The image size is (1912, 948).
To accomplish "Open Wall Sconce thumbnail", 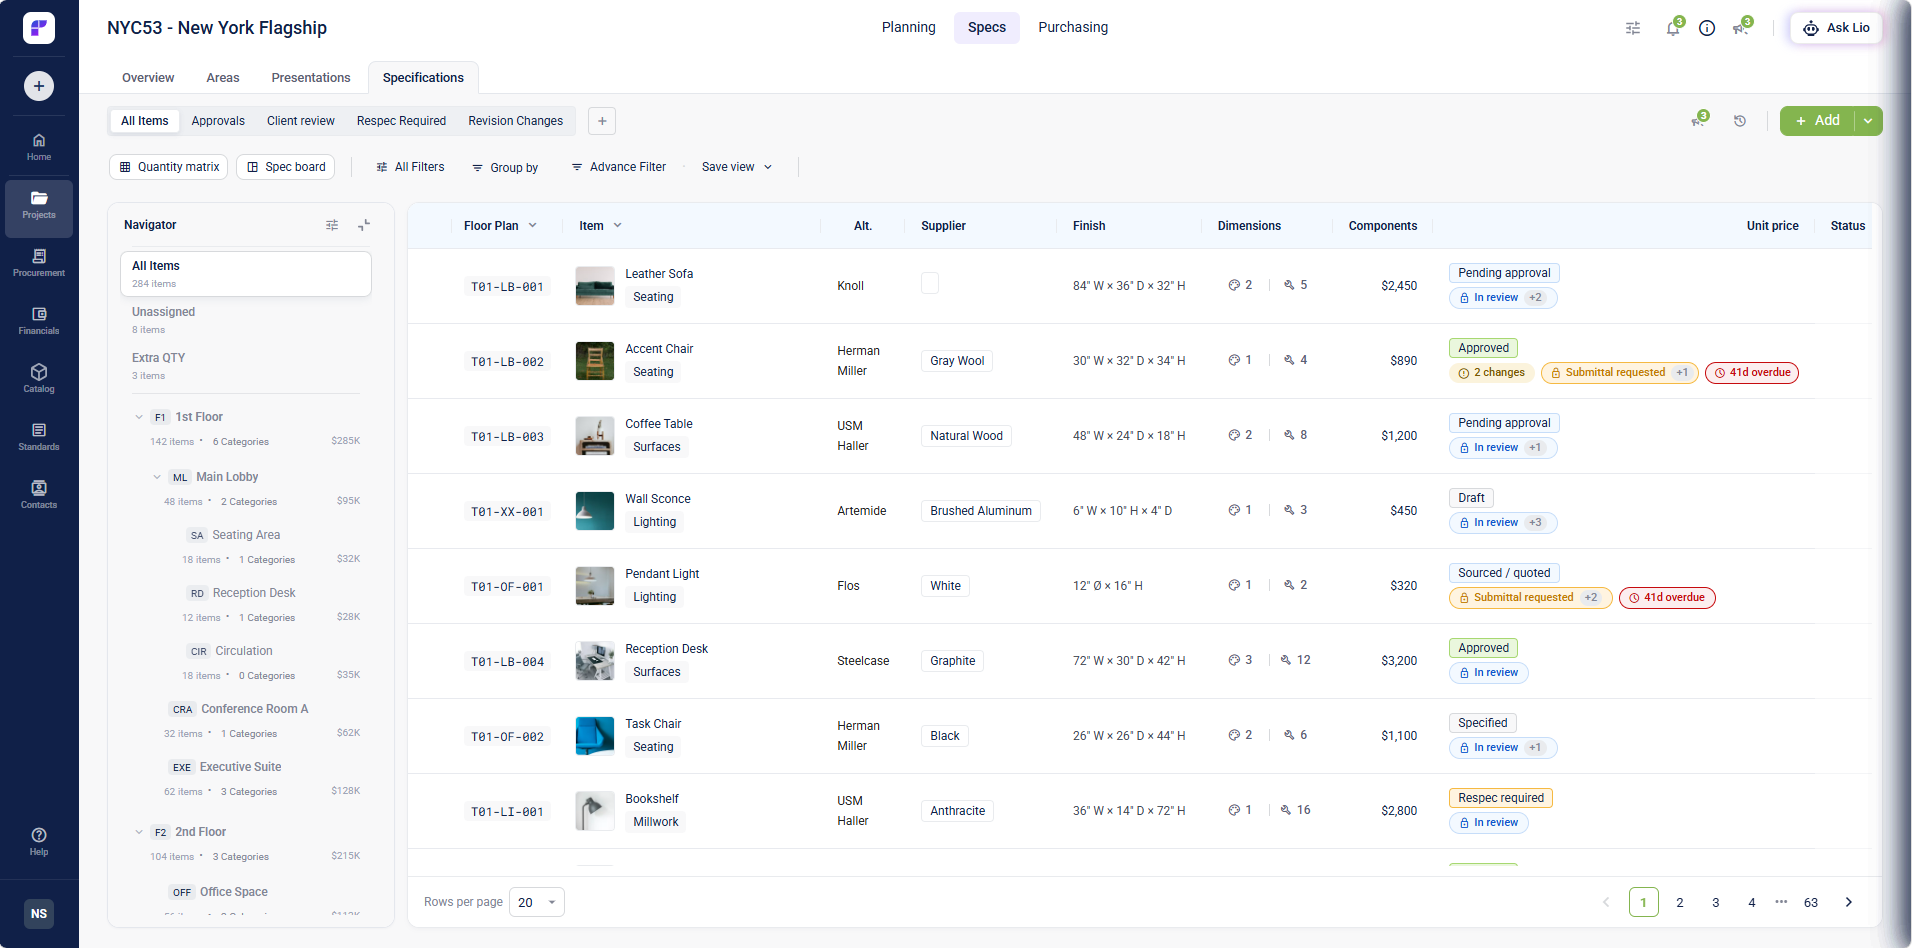I will point(595,511).
